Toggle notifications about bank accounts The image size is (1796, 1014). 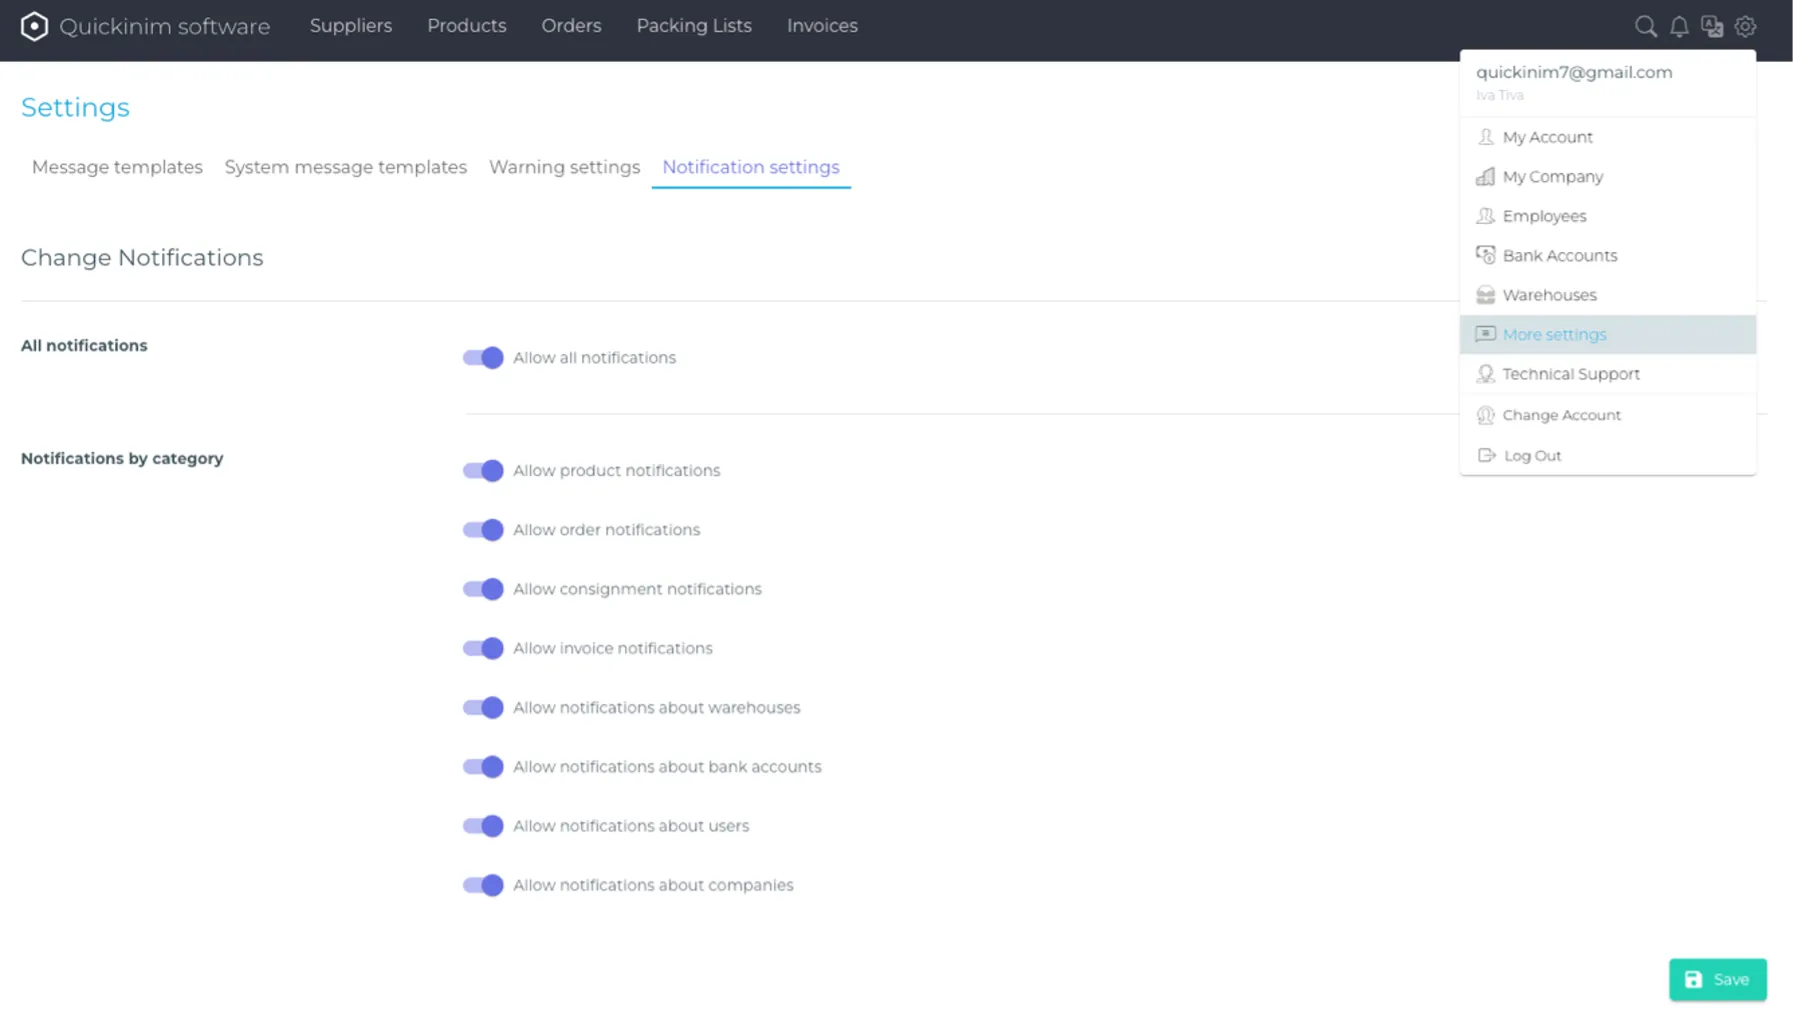[483, 767]
